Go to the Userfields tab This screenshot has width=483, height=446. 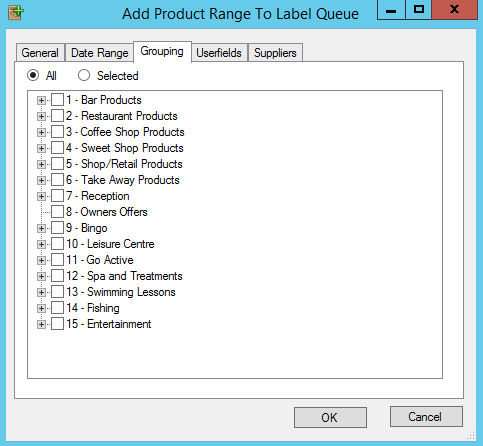point(219,53)
